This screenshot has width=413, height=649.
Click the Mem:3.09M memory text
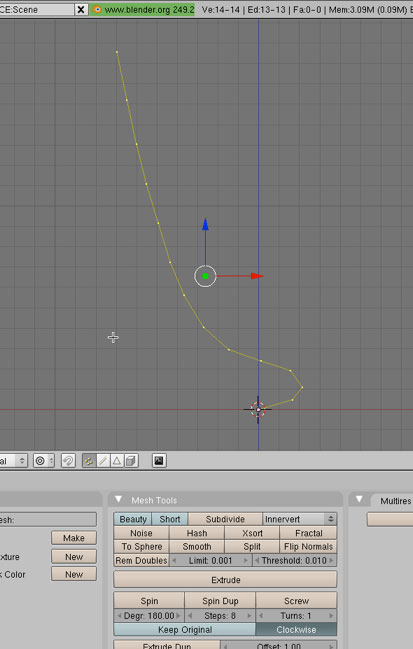348,10
